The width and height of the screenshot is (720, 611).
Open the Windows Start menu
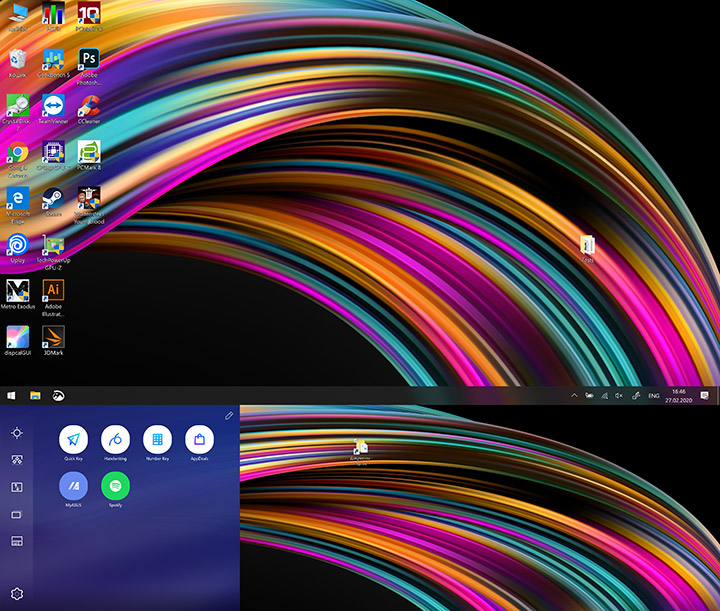(11, 396)
